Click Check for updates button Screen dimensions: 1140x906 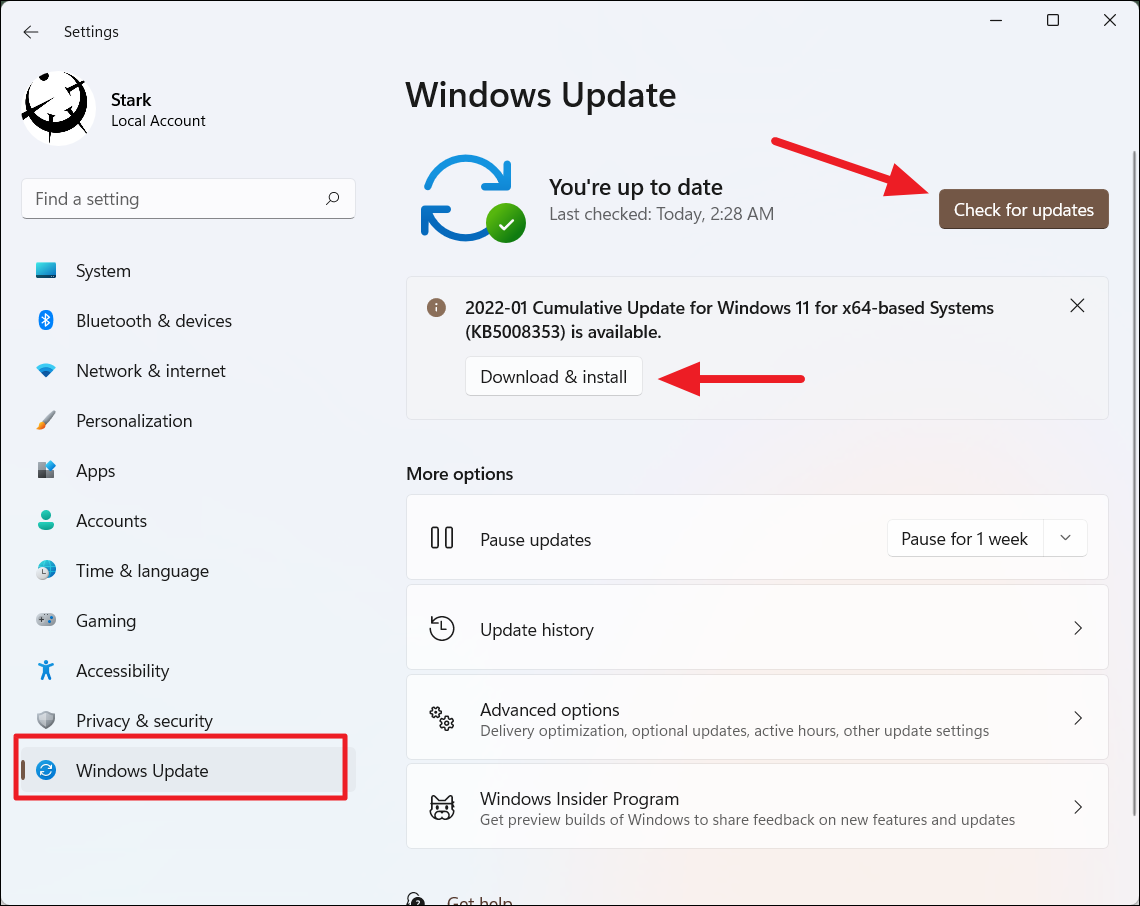tap(1024, 209)
